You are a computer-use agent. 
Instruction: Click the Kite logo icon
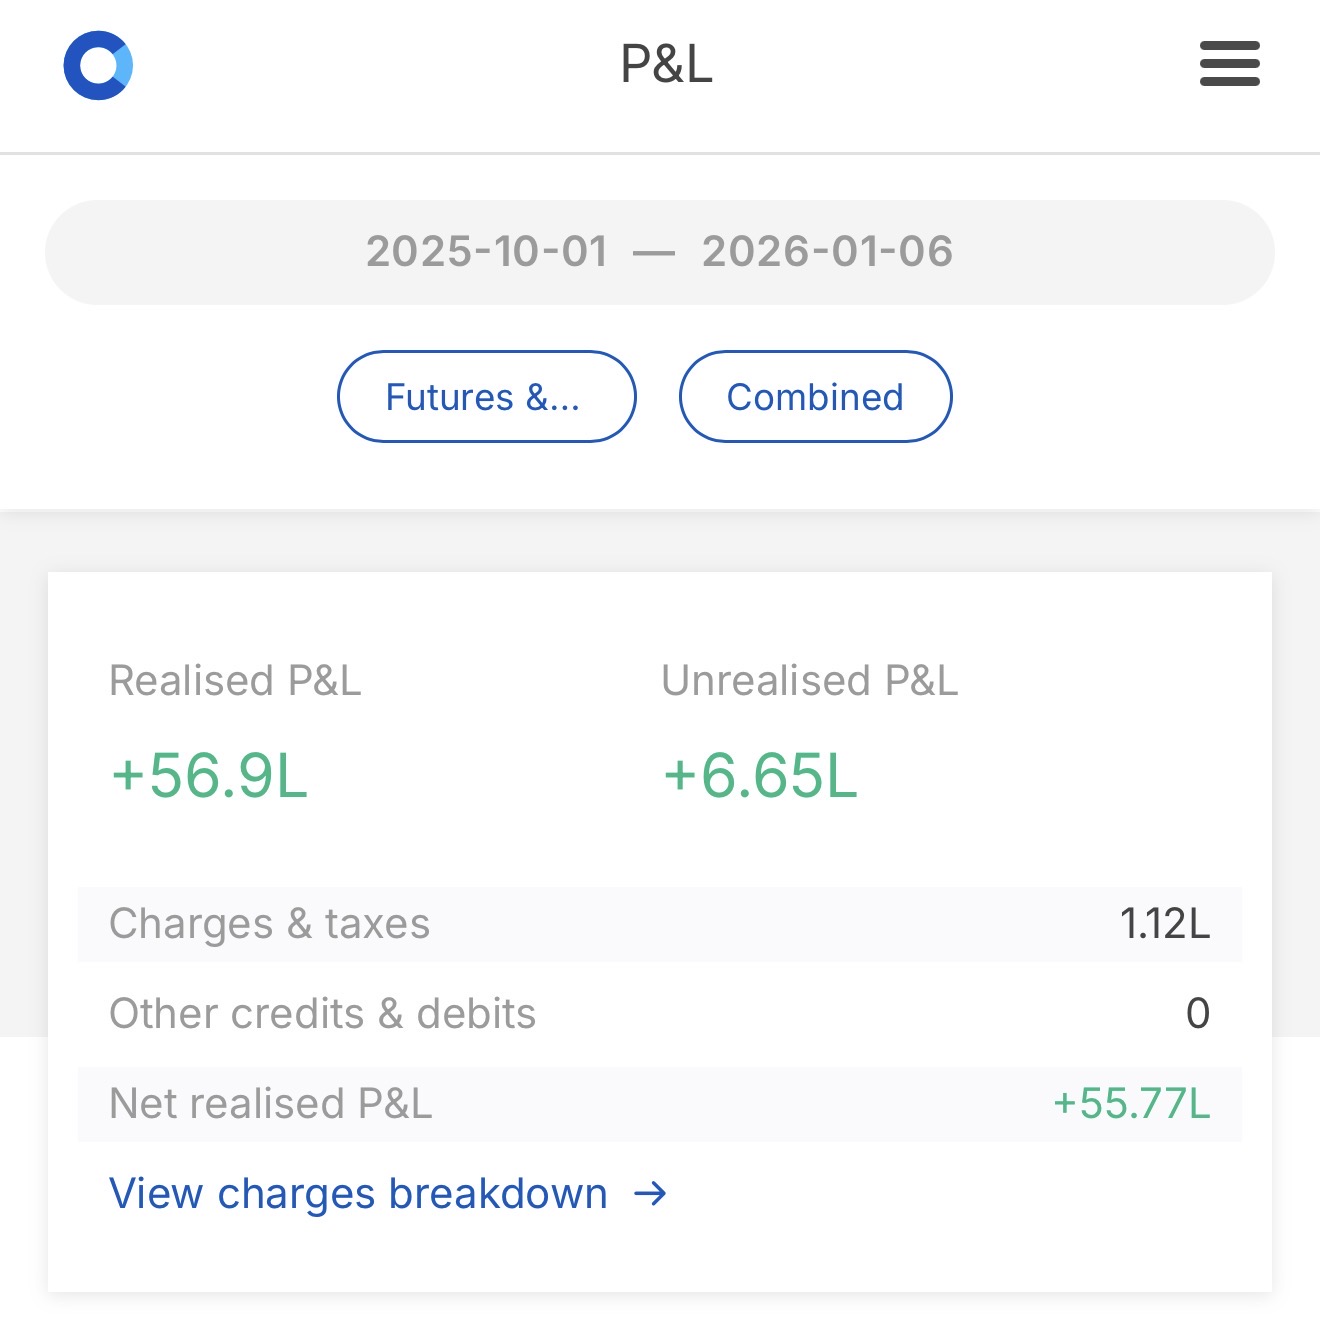tap(99, 66)
